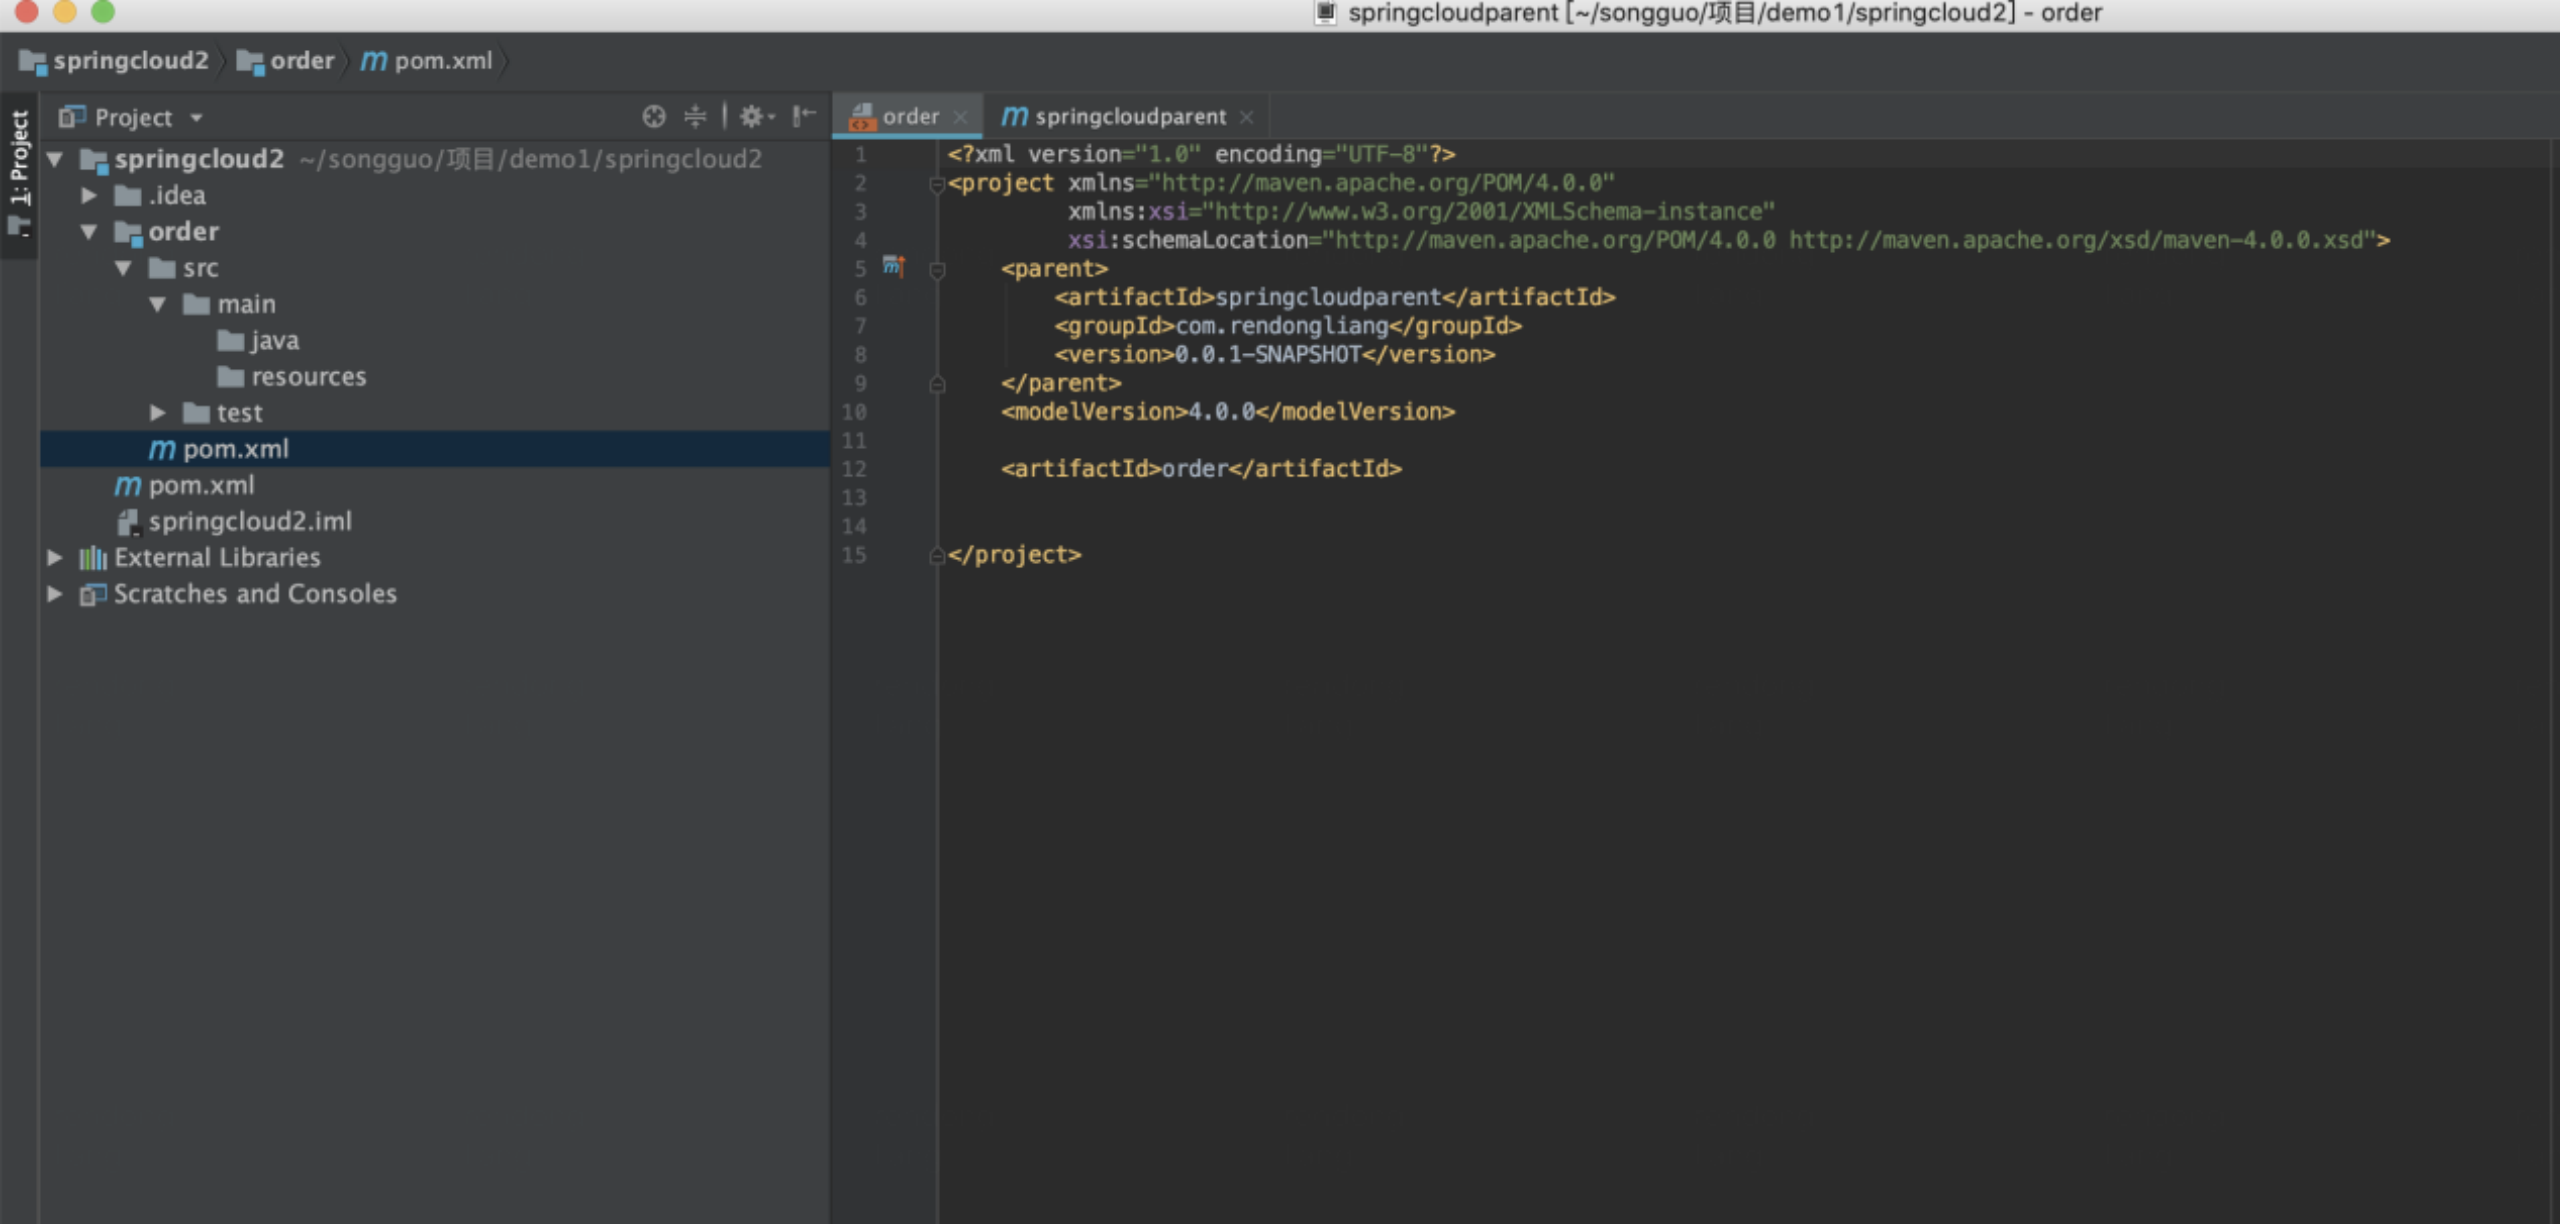Click the springcloudparent artifactId line
The image size is (2560, 1224).
[x=1335, y=298]
